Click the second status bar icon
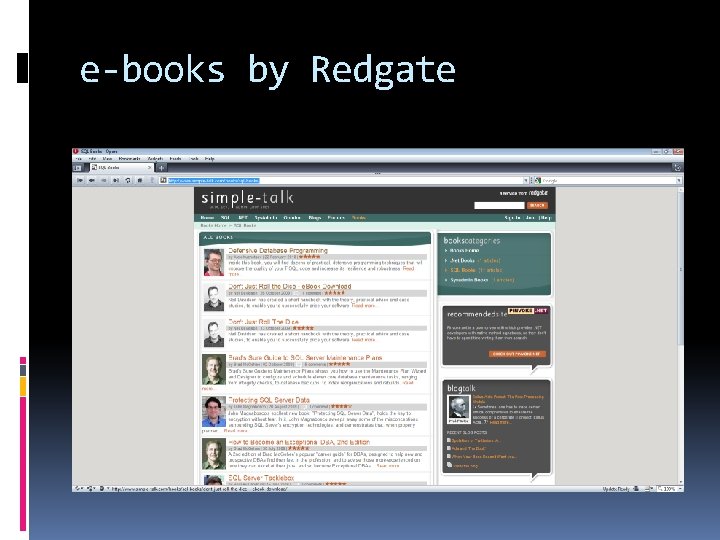 90,489
